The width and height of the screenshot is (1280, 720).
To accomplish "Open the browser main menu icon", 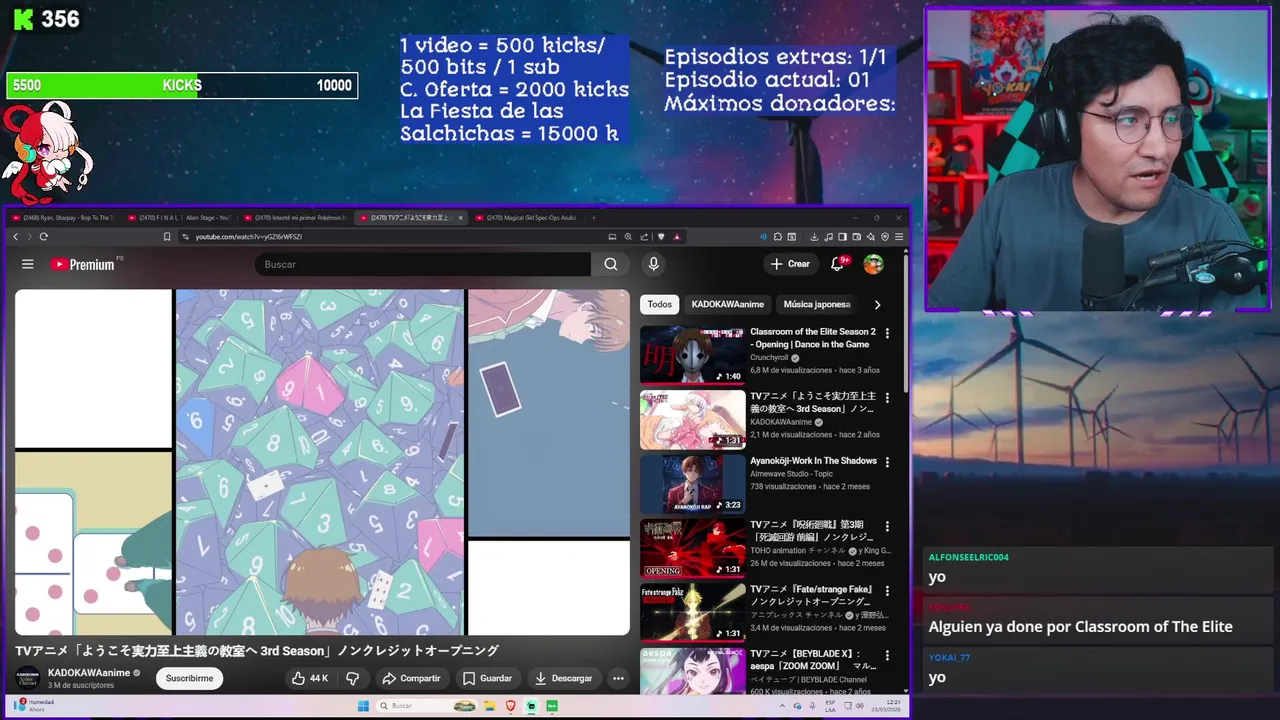I will point(899,237).
